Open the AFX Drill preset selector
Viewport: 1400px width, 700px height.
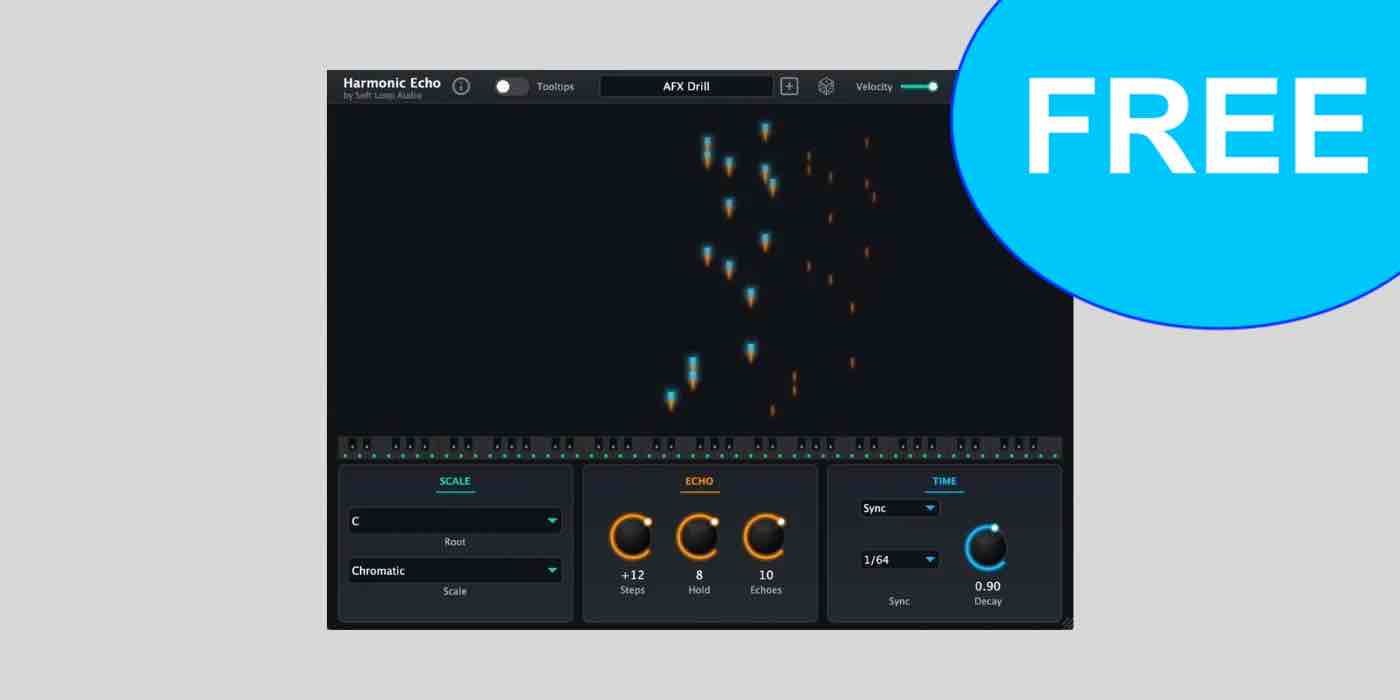[x=686, y=86]
